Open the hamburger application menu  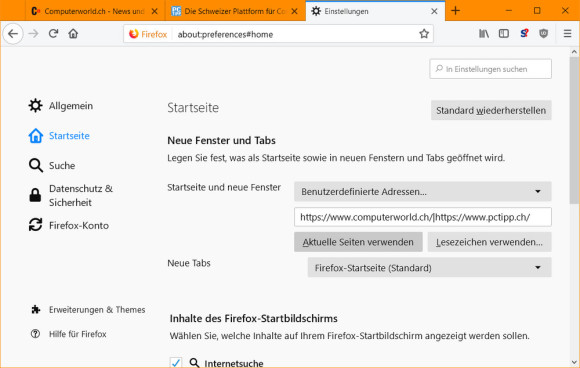[x=567, y=34]
